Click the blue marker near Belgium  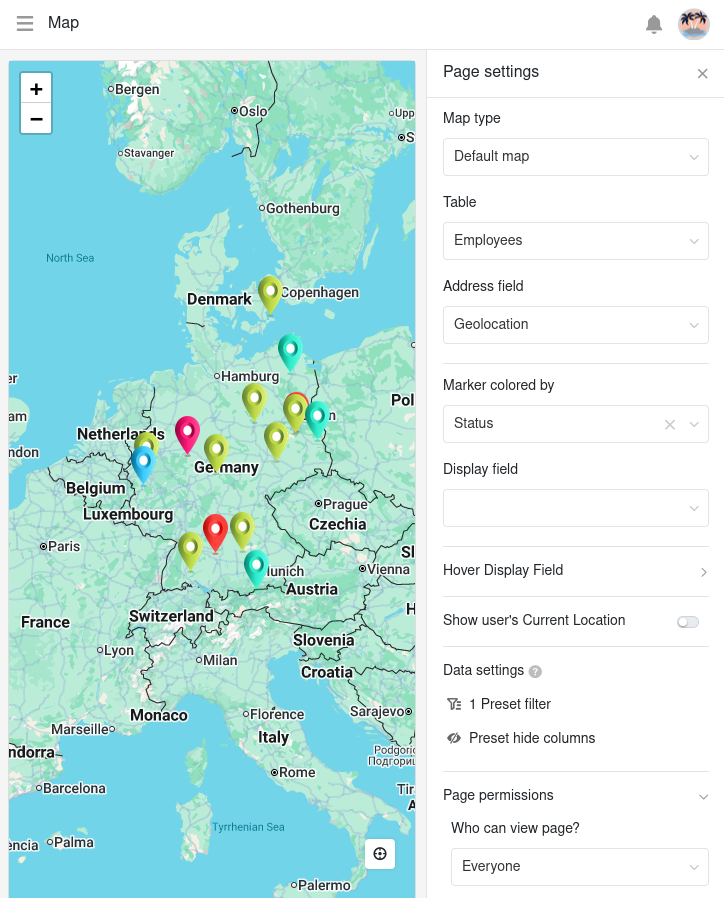143,462
